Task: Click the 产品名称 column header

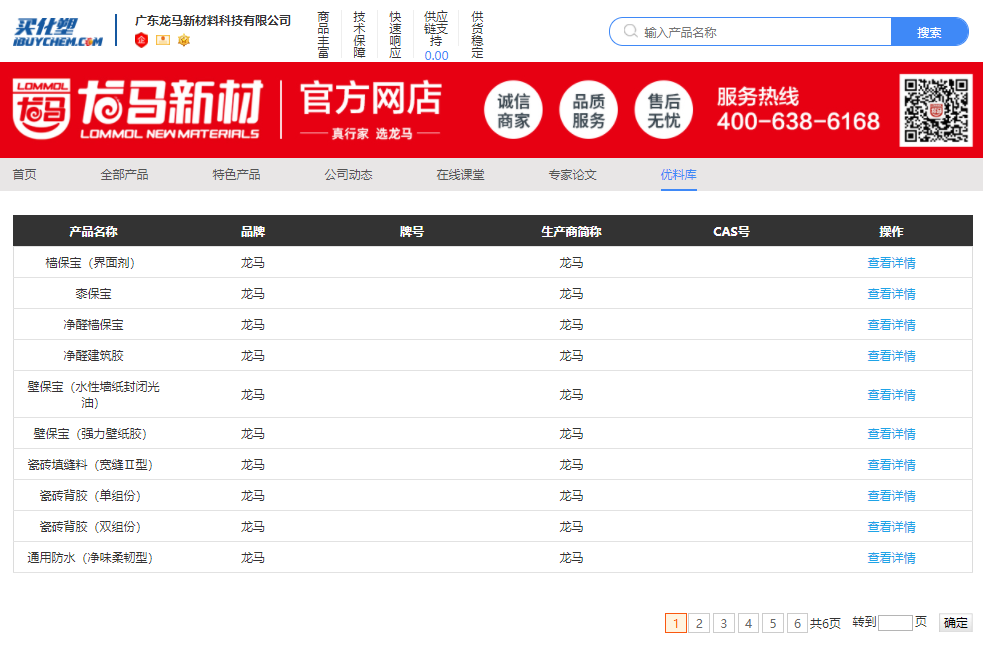Action: click(x=93, y=231)
